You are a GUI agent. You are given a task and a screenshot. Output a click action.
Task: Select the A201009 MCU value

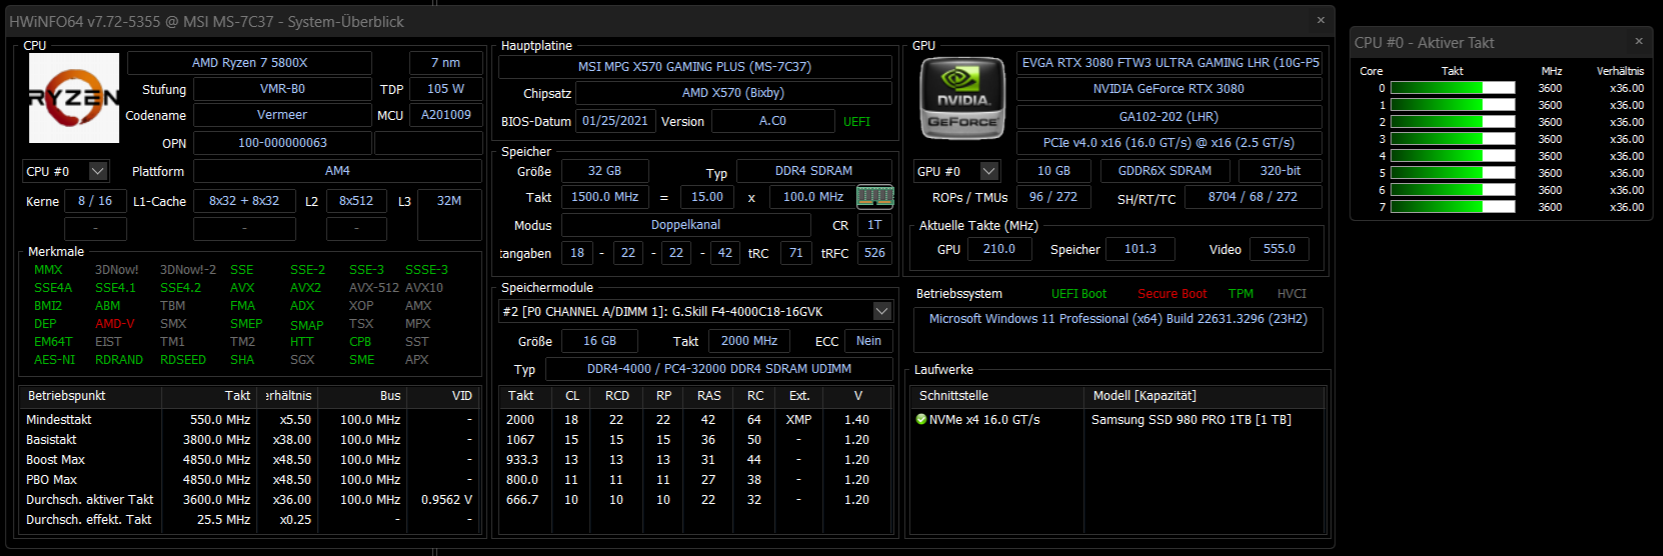click(446, 115)
